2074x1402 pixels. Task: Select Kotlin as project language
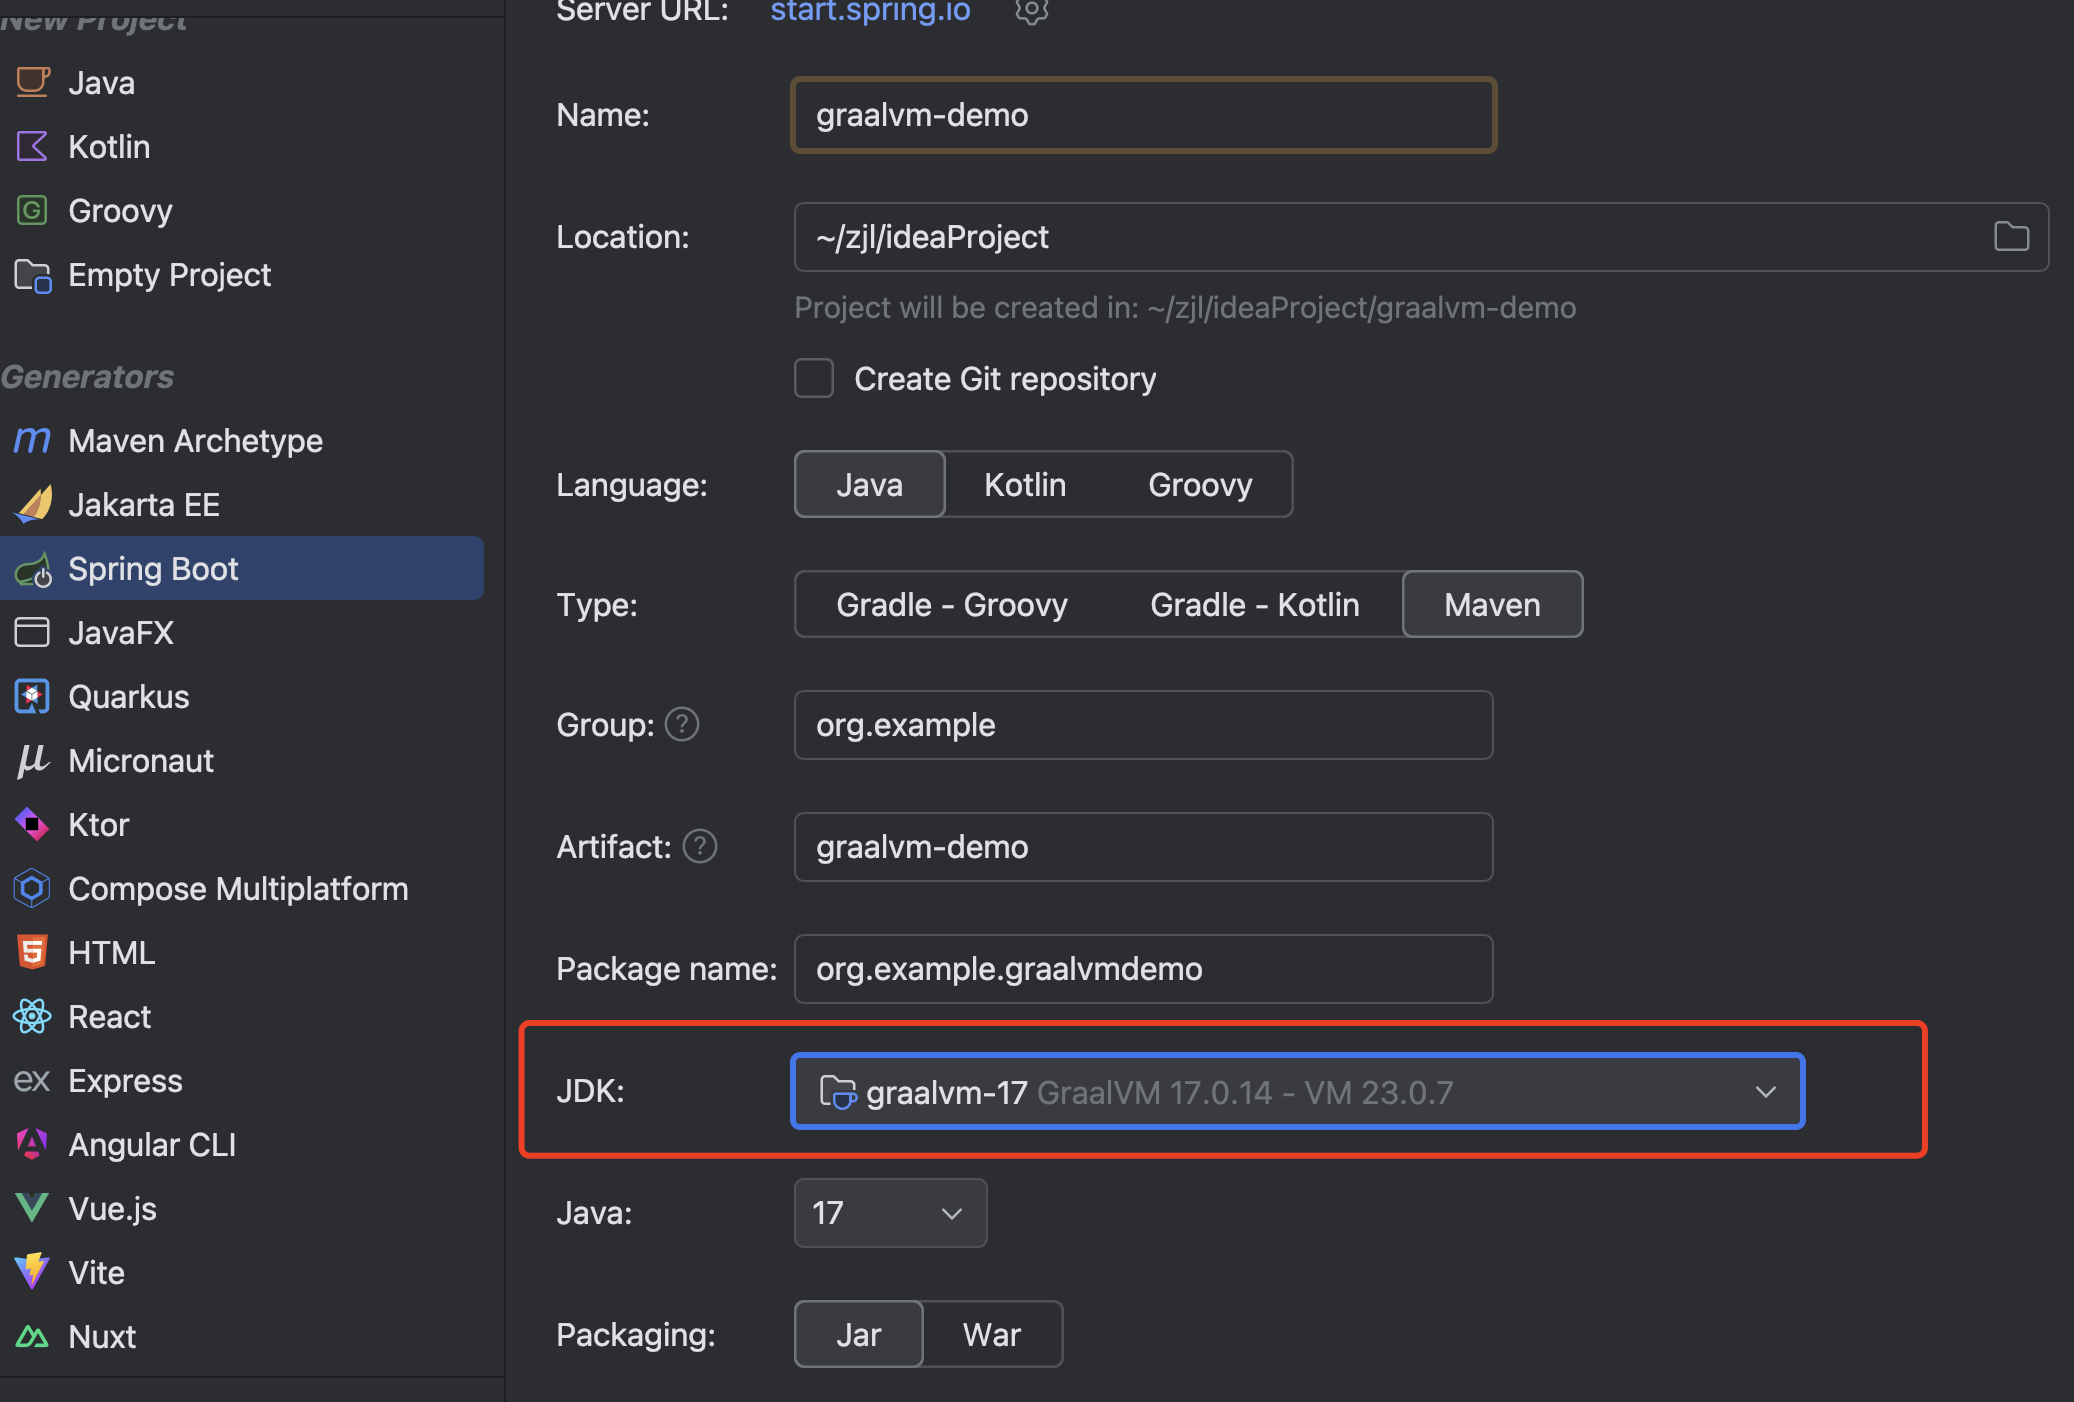(1025, 484)
